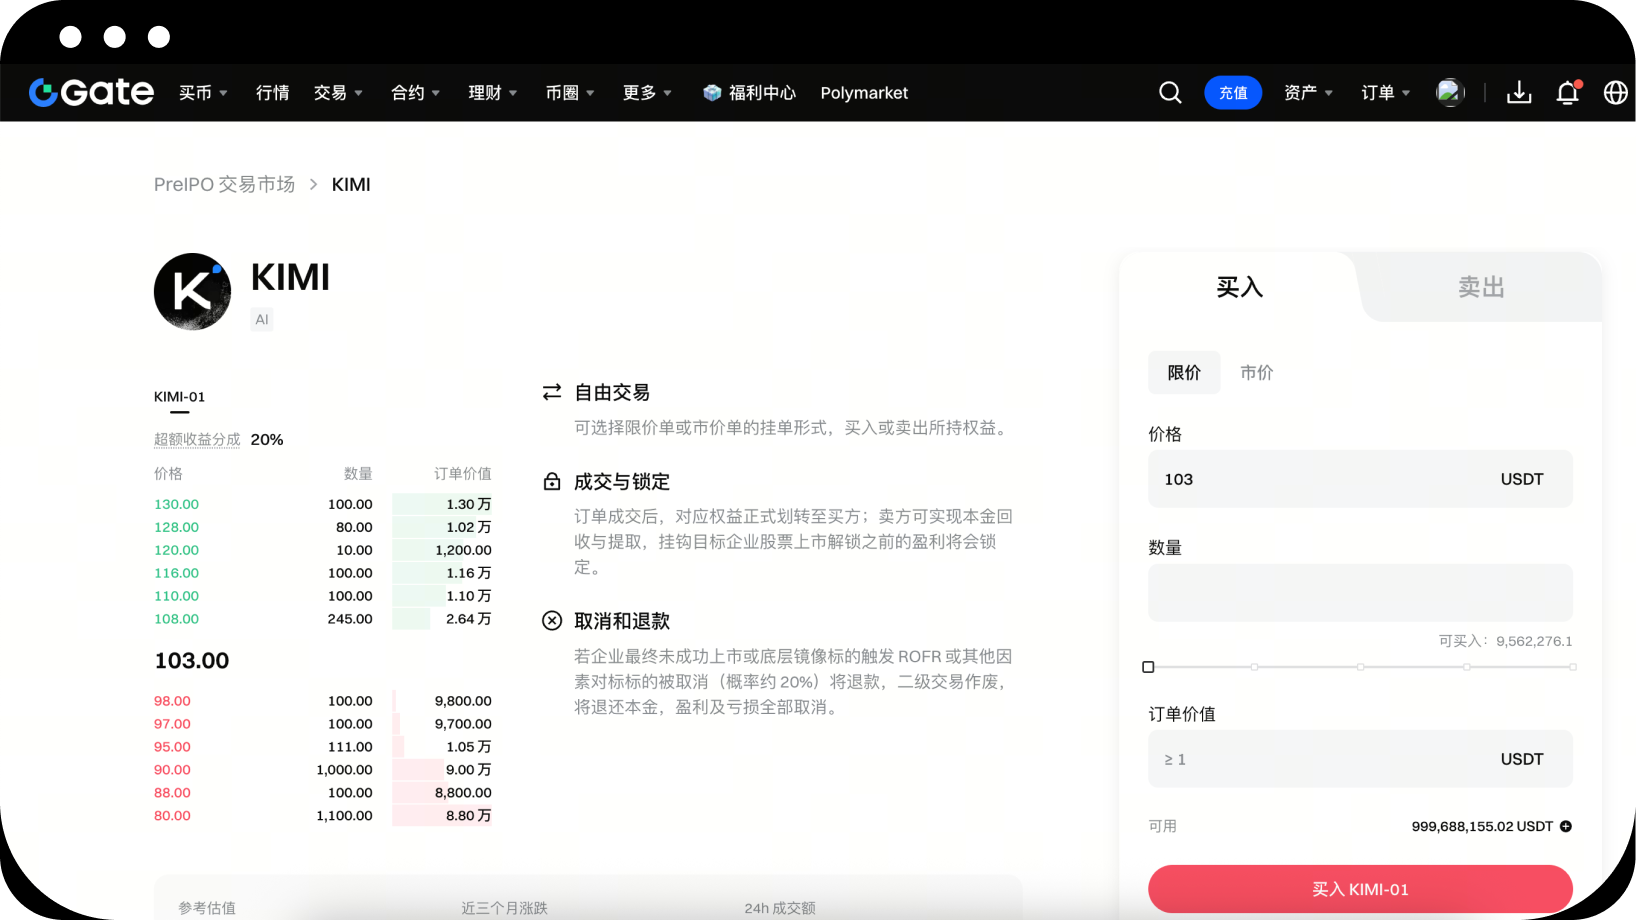Switch to the 买入 tab
1636x920 pixels.
(x=1239, y=287)
